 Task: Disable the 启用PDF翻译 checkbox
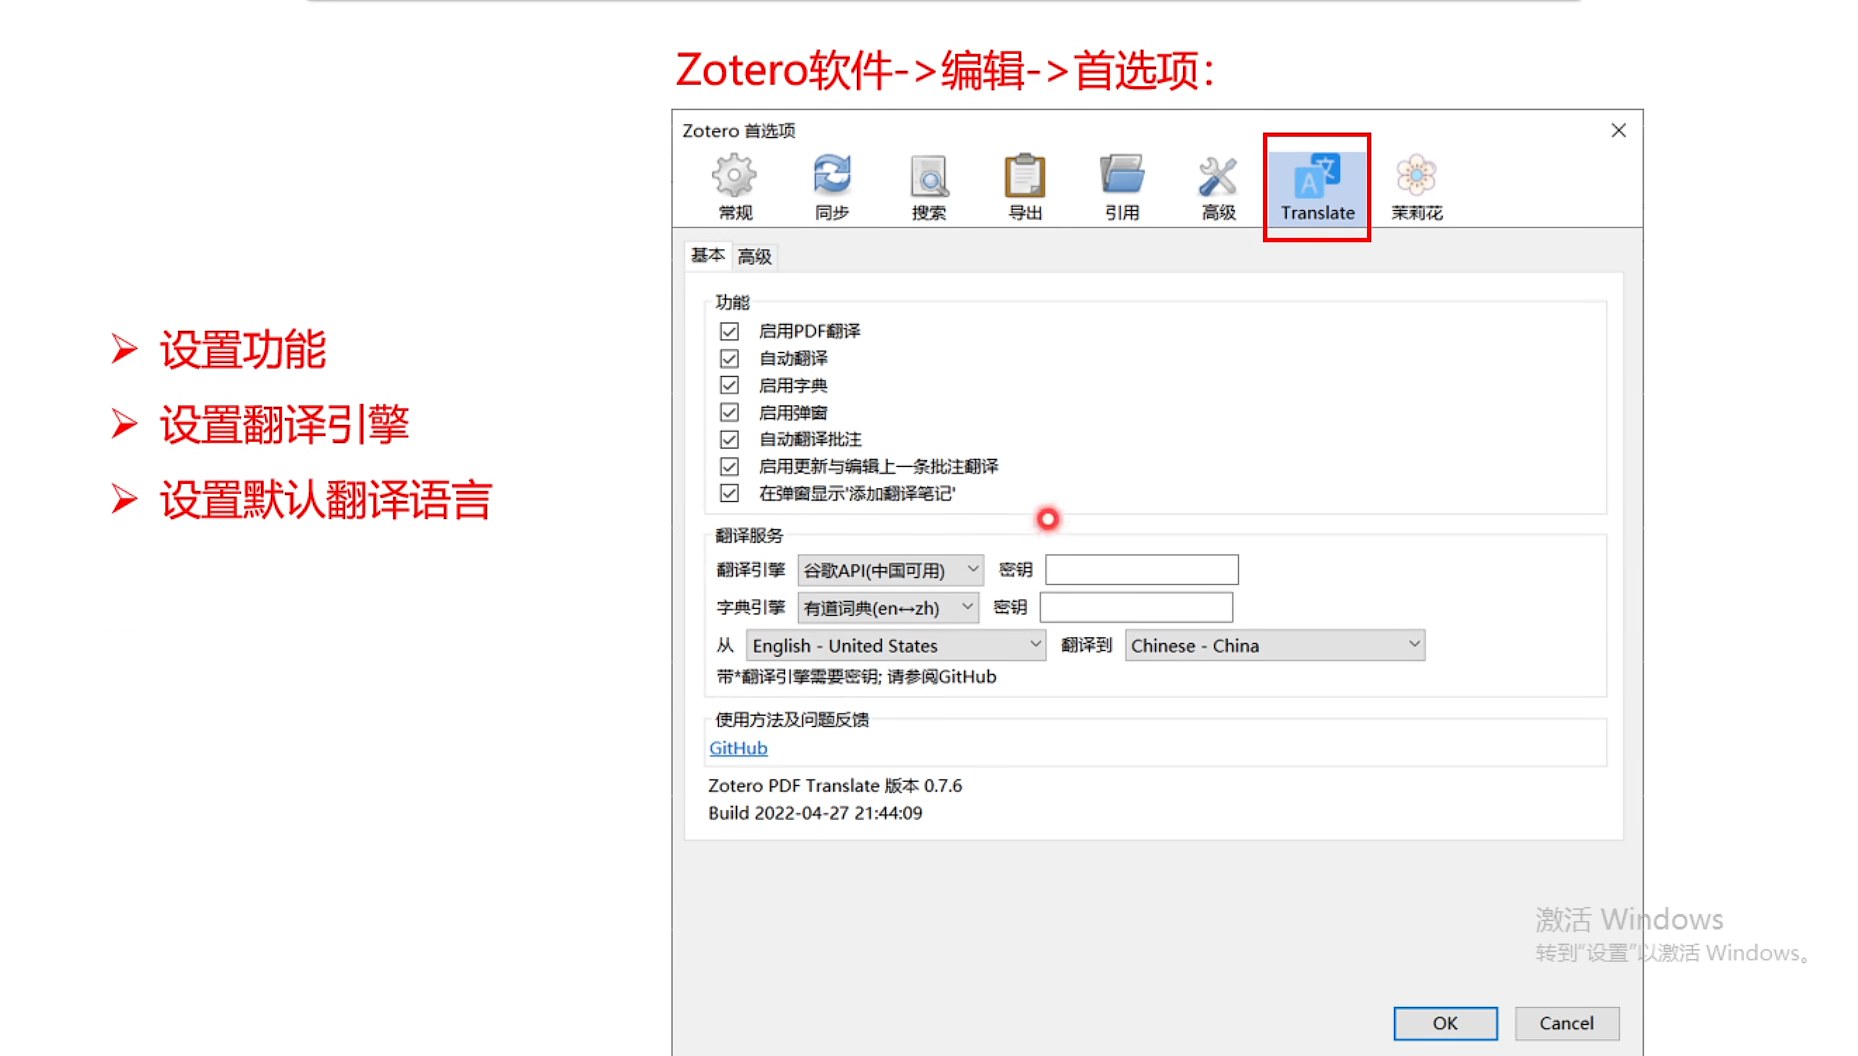click(x=728, y=331)
